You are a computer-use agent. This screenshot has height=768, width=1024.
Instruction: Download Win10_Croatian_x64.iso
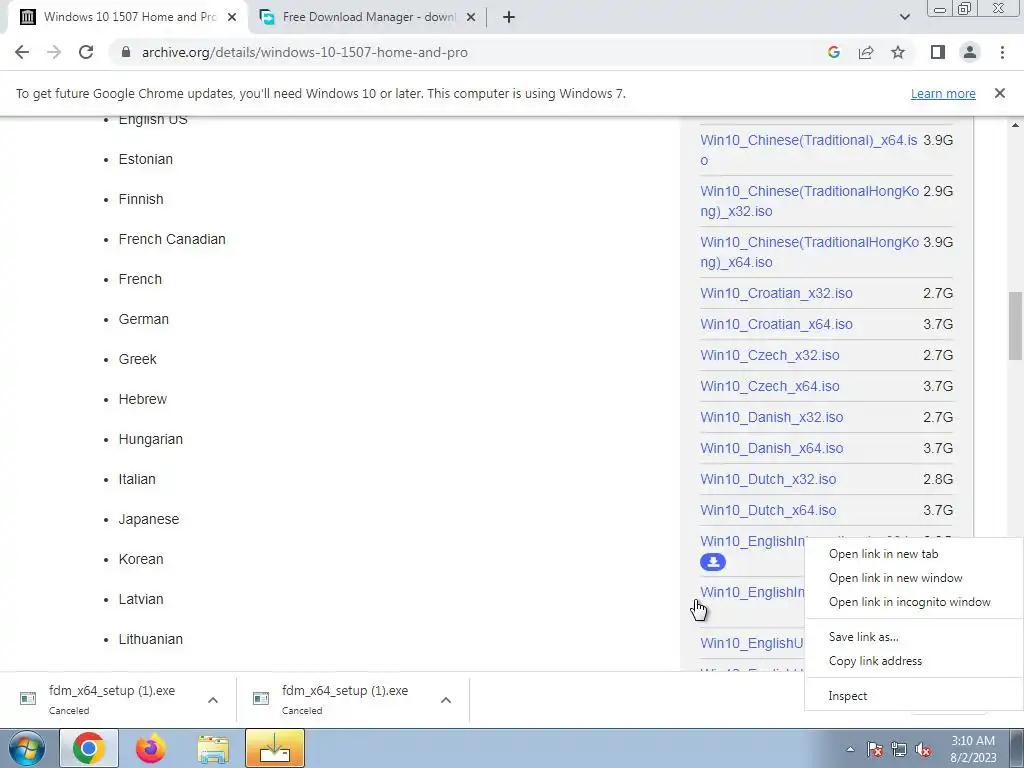776,324
